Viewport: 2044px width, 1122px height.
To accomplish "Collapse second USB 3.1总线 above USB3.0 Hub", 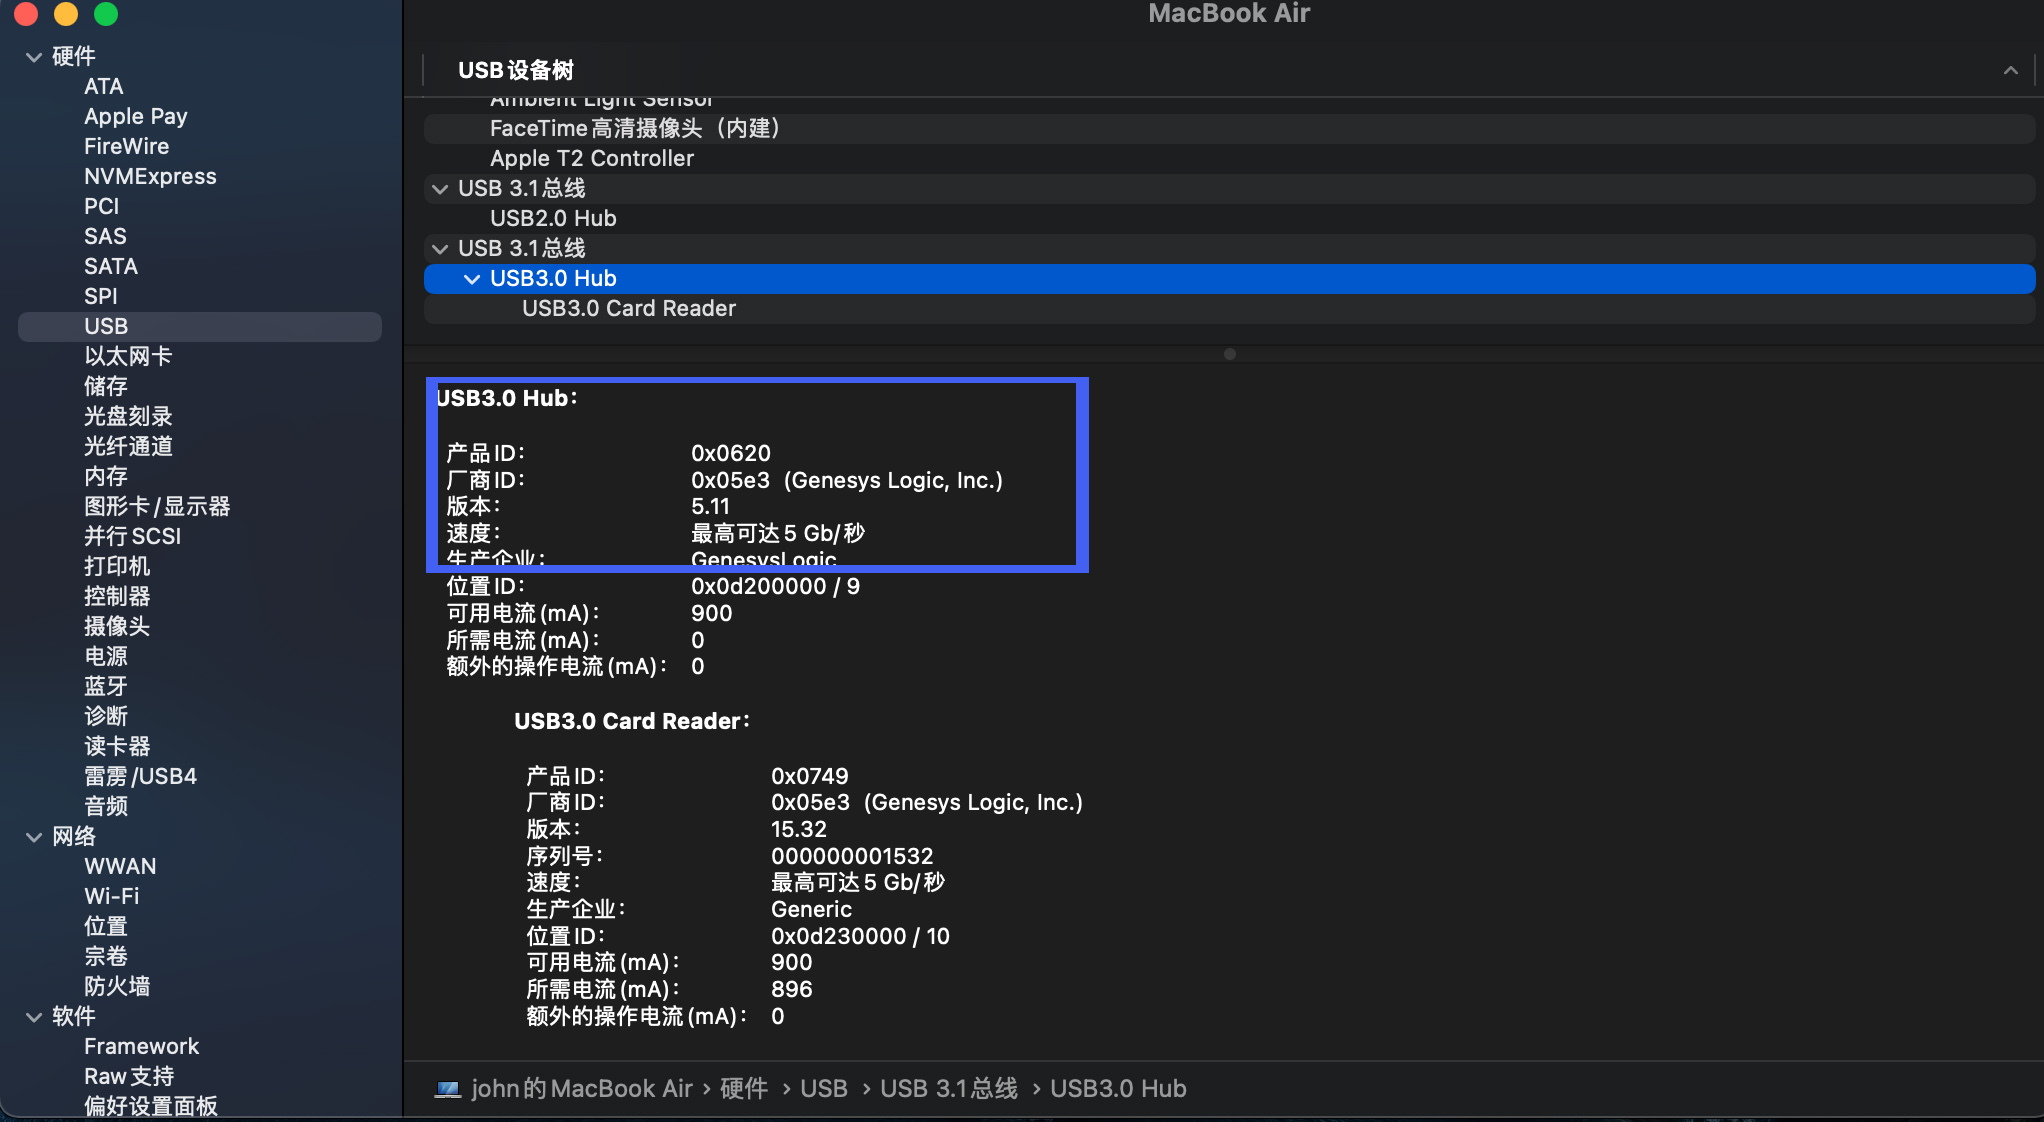I will tap(440, 249).
